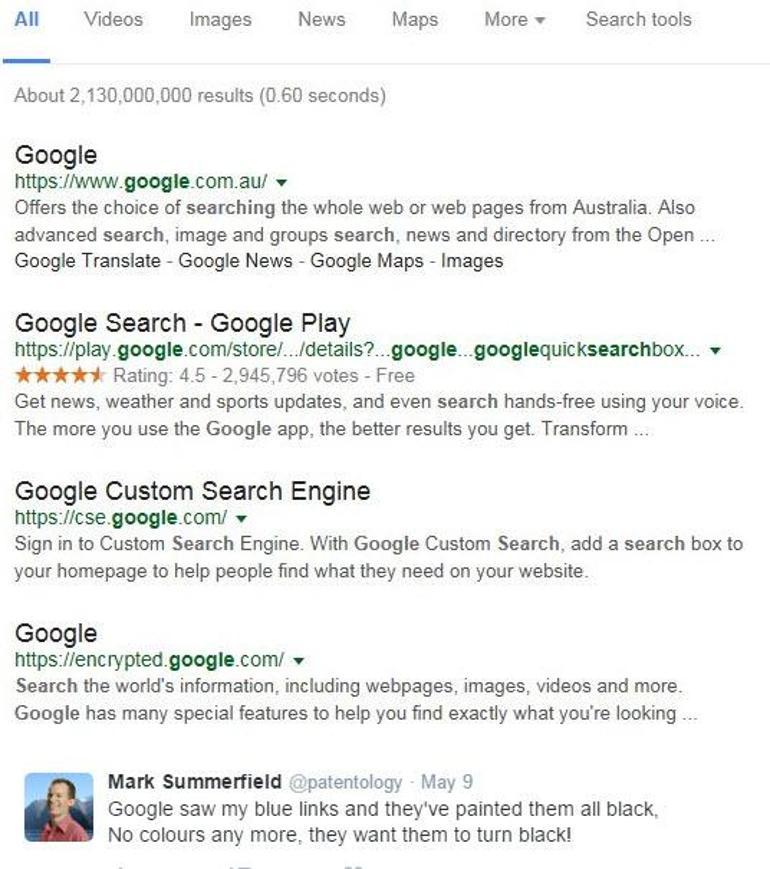Expand arrow next to play.google.com URL
770x869 pixels.
coord(714,350)
